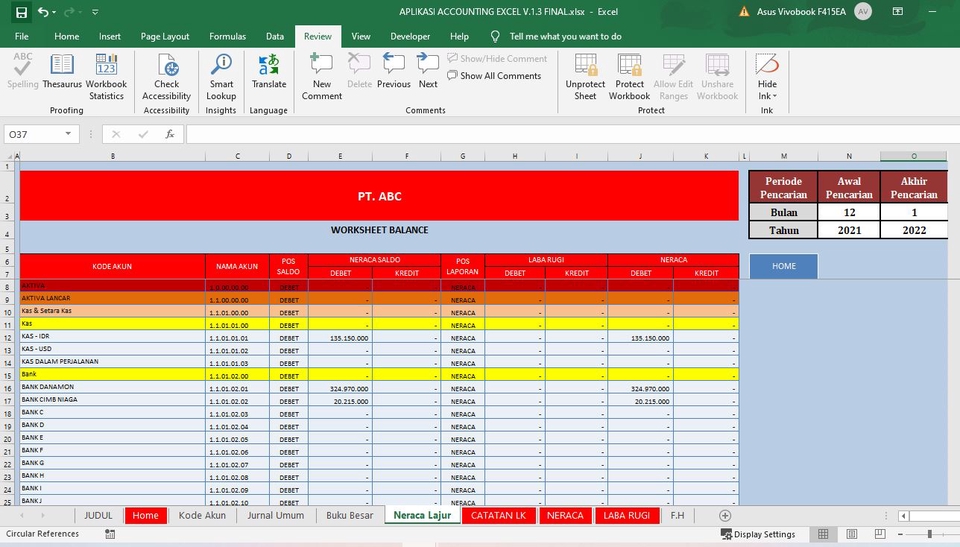Open the View ribbon tab
Viewport: 960px width, 547px height.
click(361, 36)
